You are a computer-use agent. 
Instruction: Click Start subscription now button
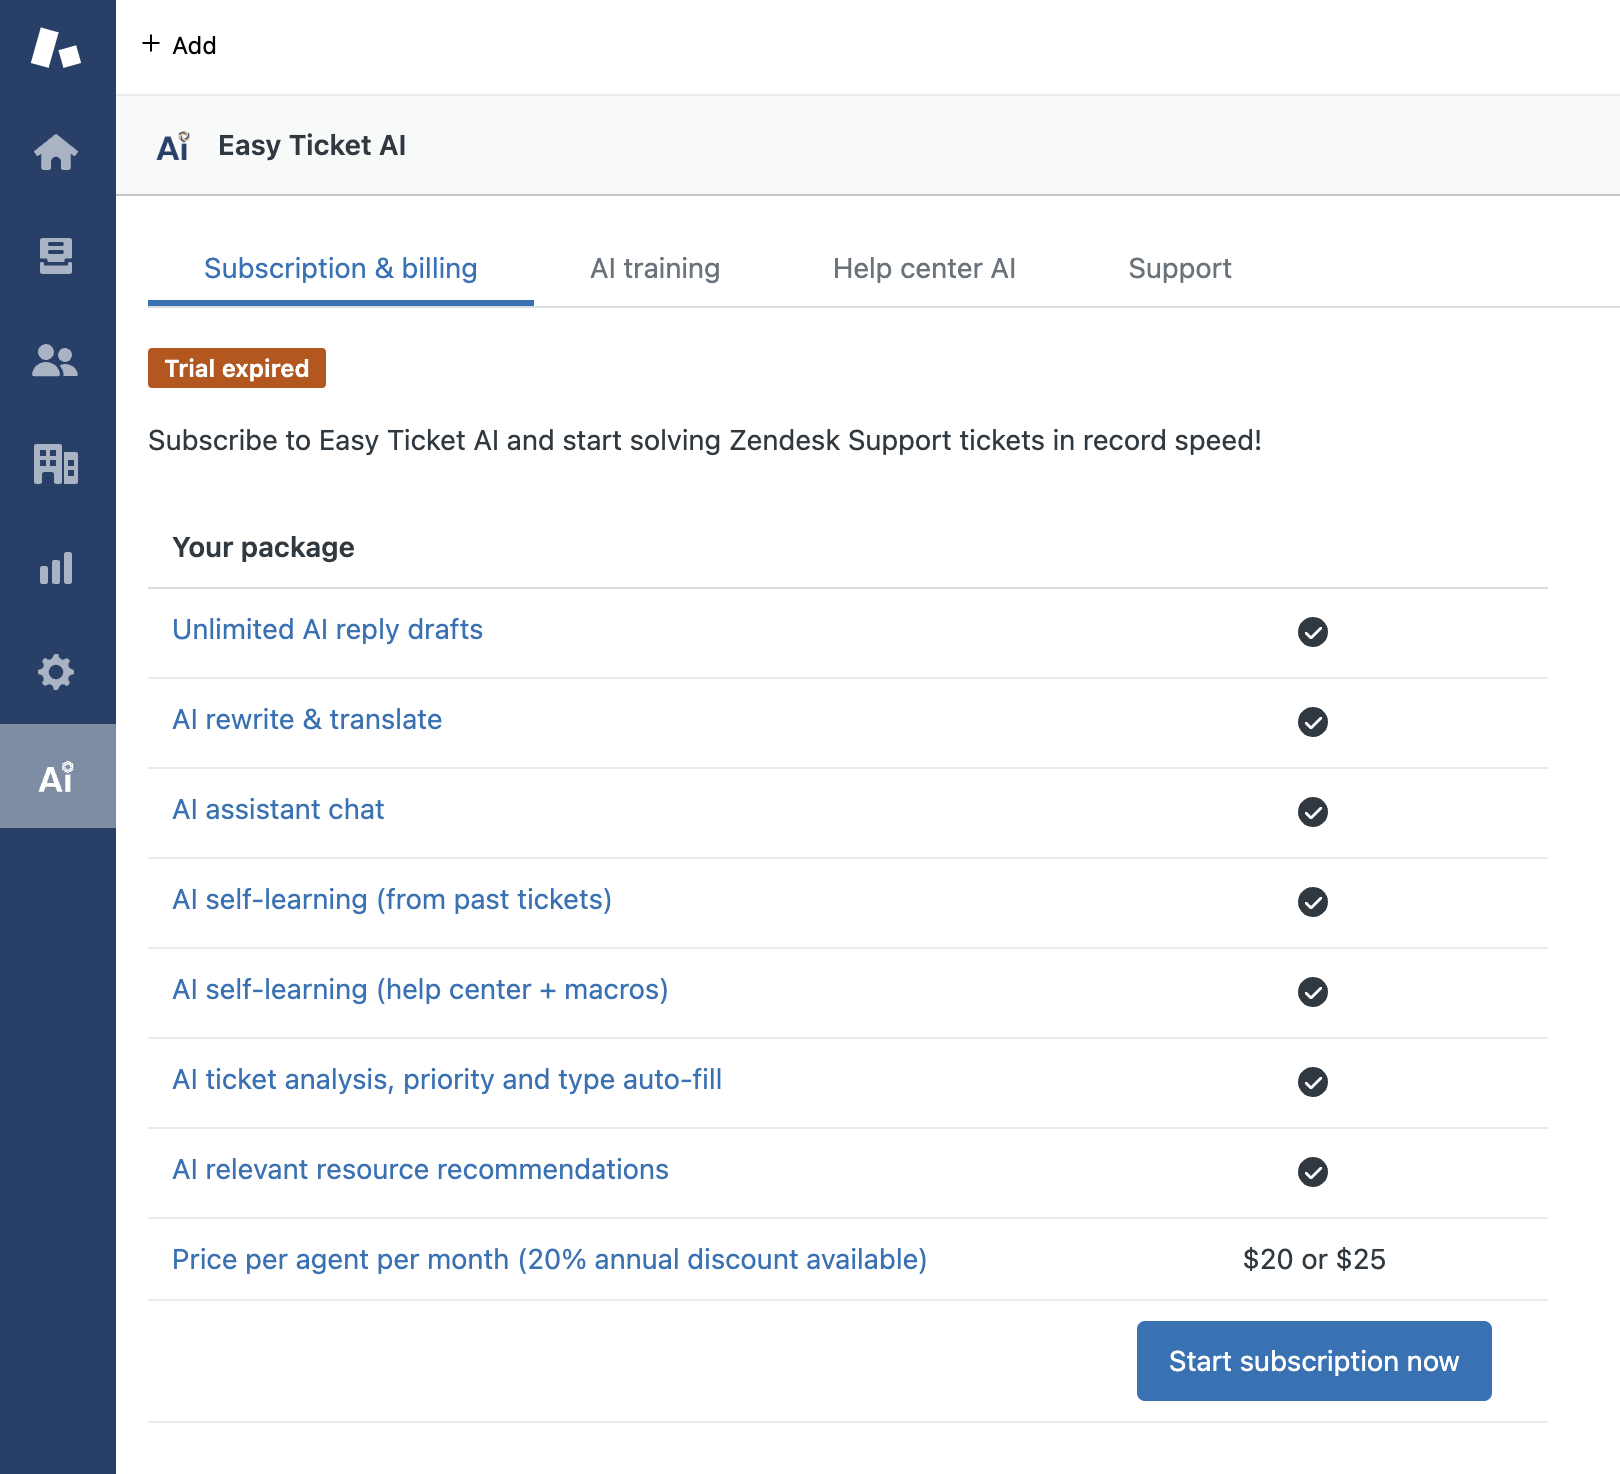click(1313, 1361)
